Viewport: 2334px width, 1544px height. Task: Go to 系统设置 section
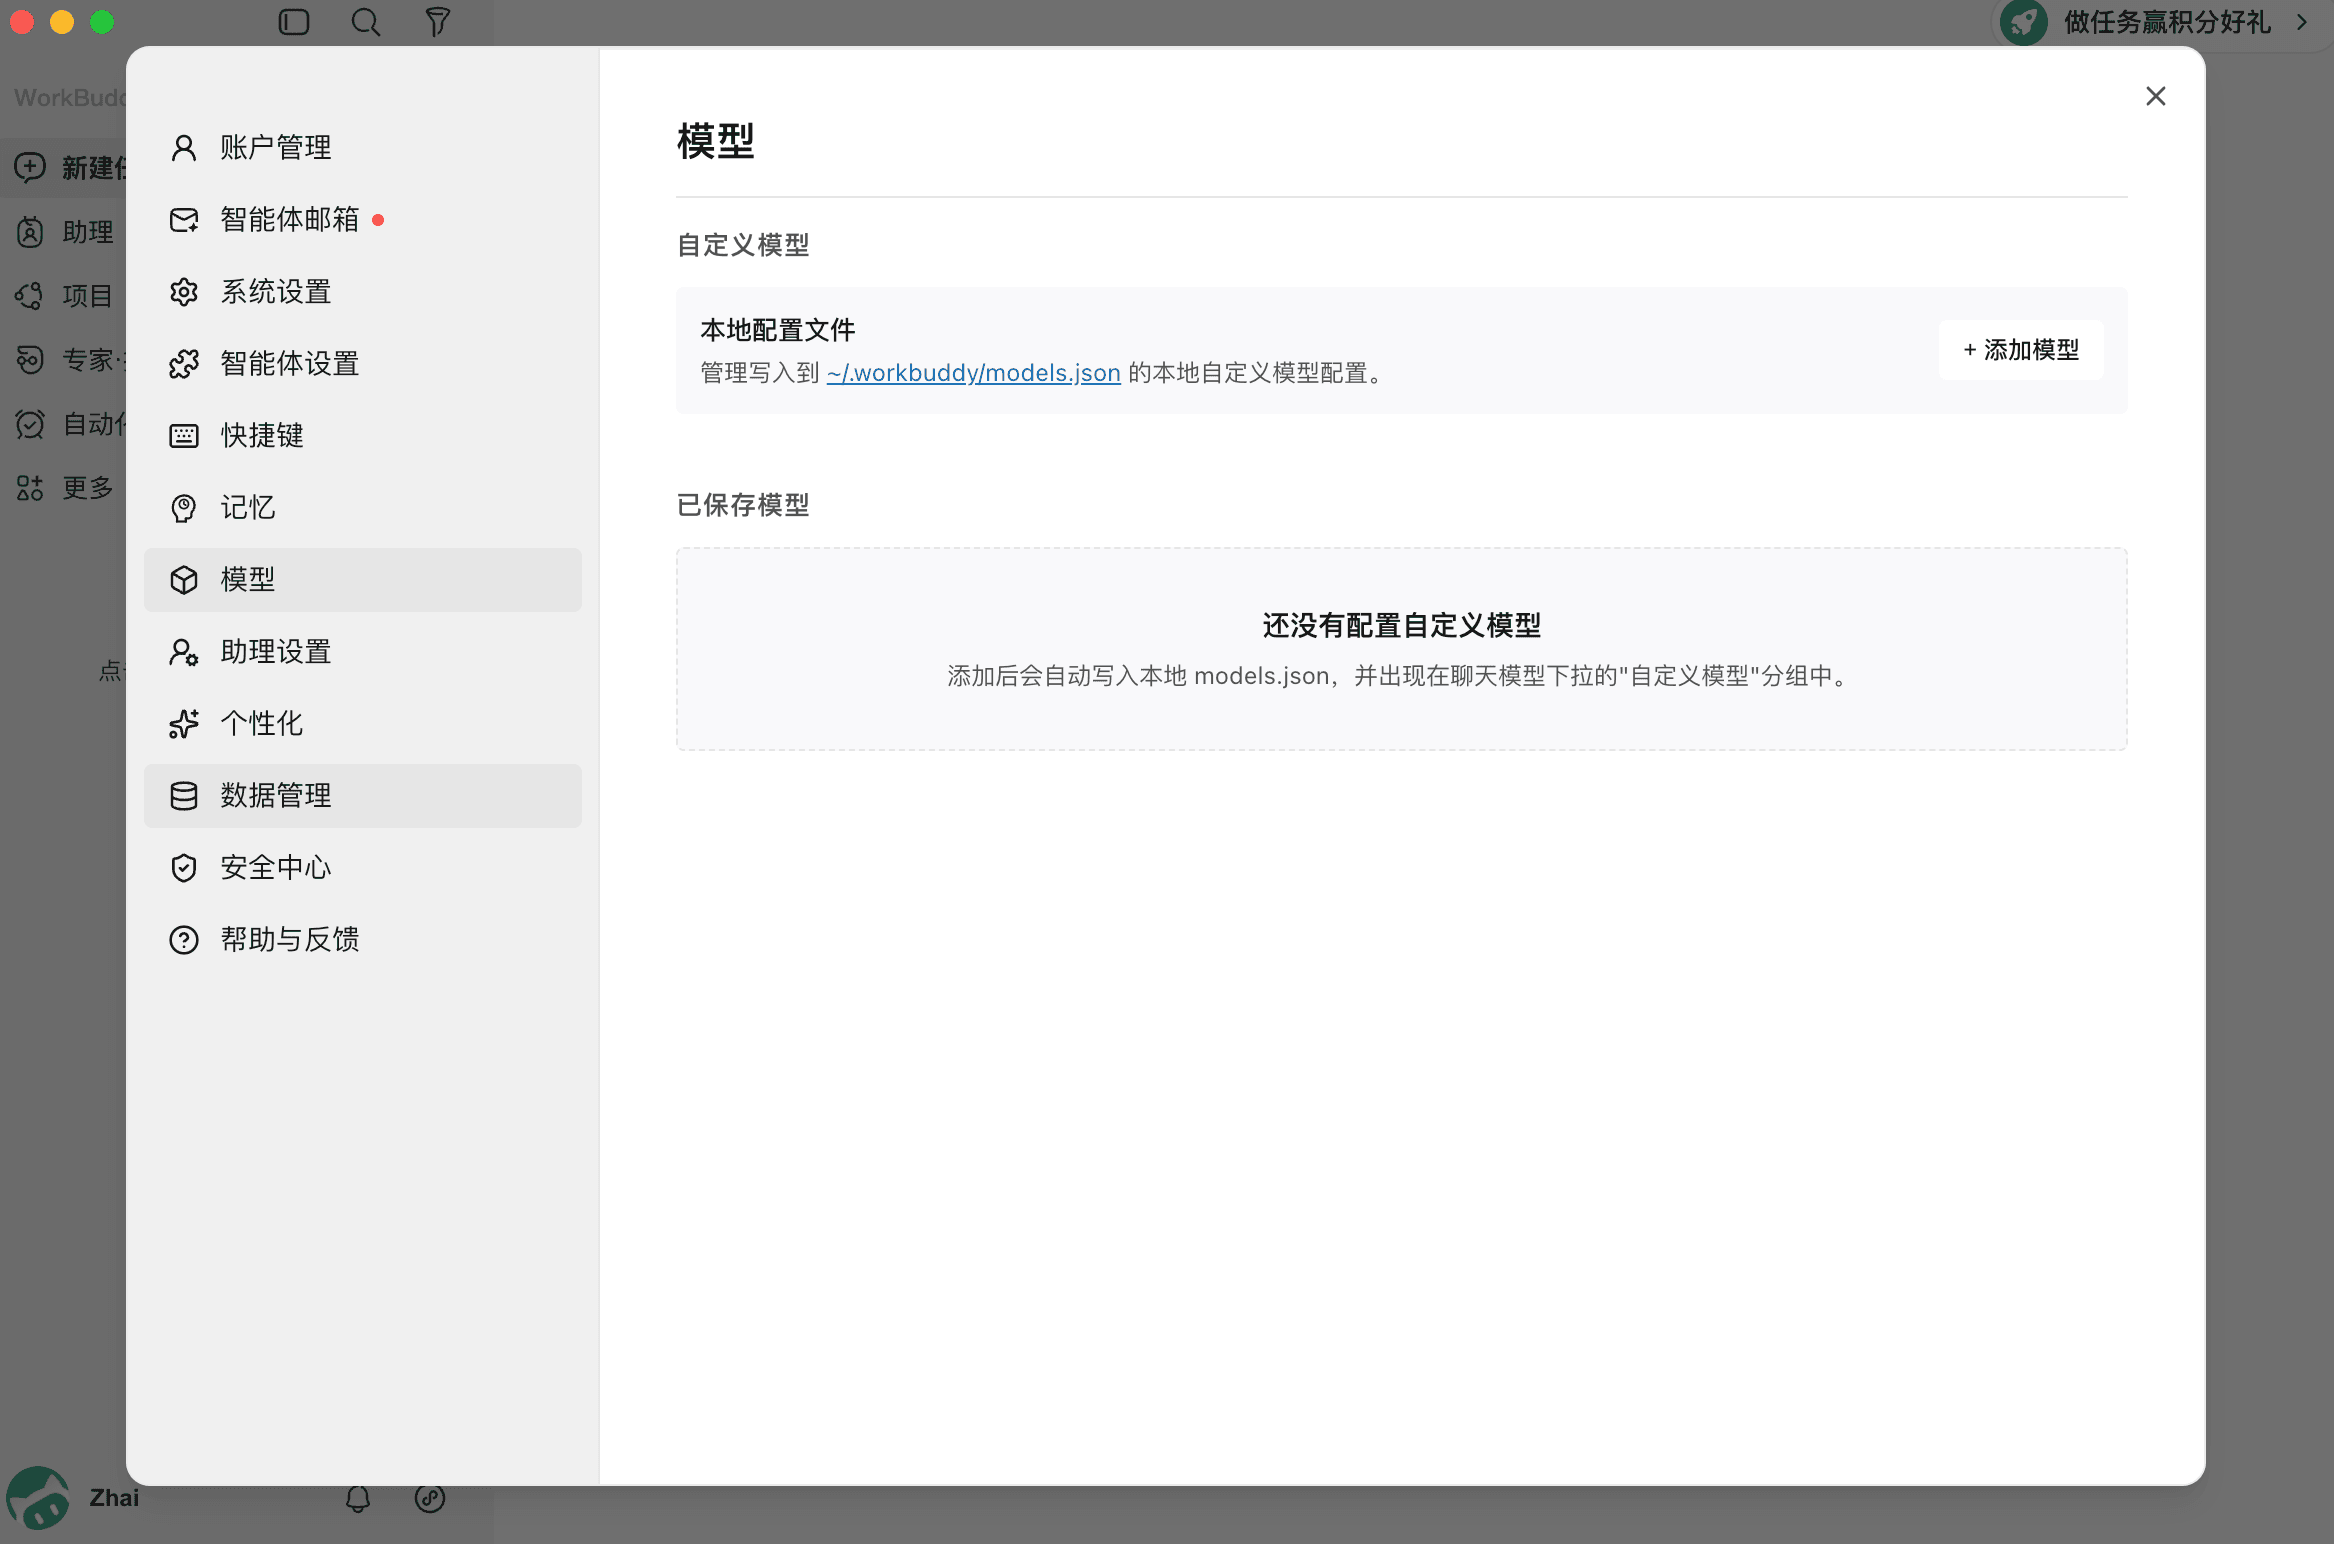click(362, 291)
